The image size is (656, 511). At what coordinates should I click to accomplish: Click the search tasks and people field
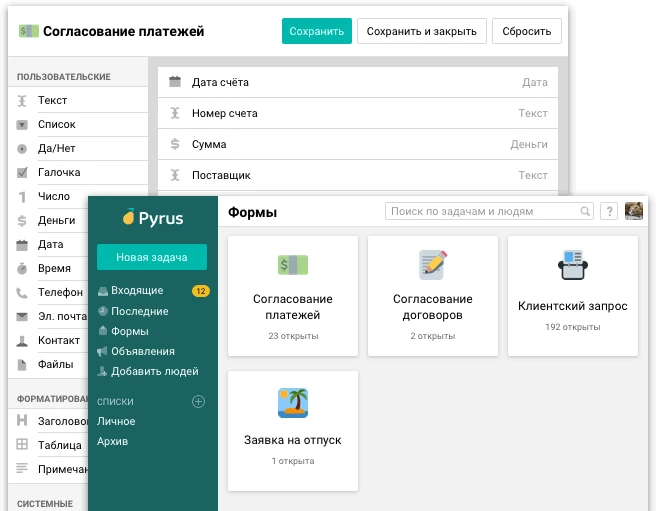483,212
